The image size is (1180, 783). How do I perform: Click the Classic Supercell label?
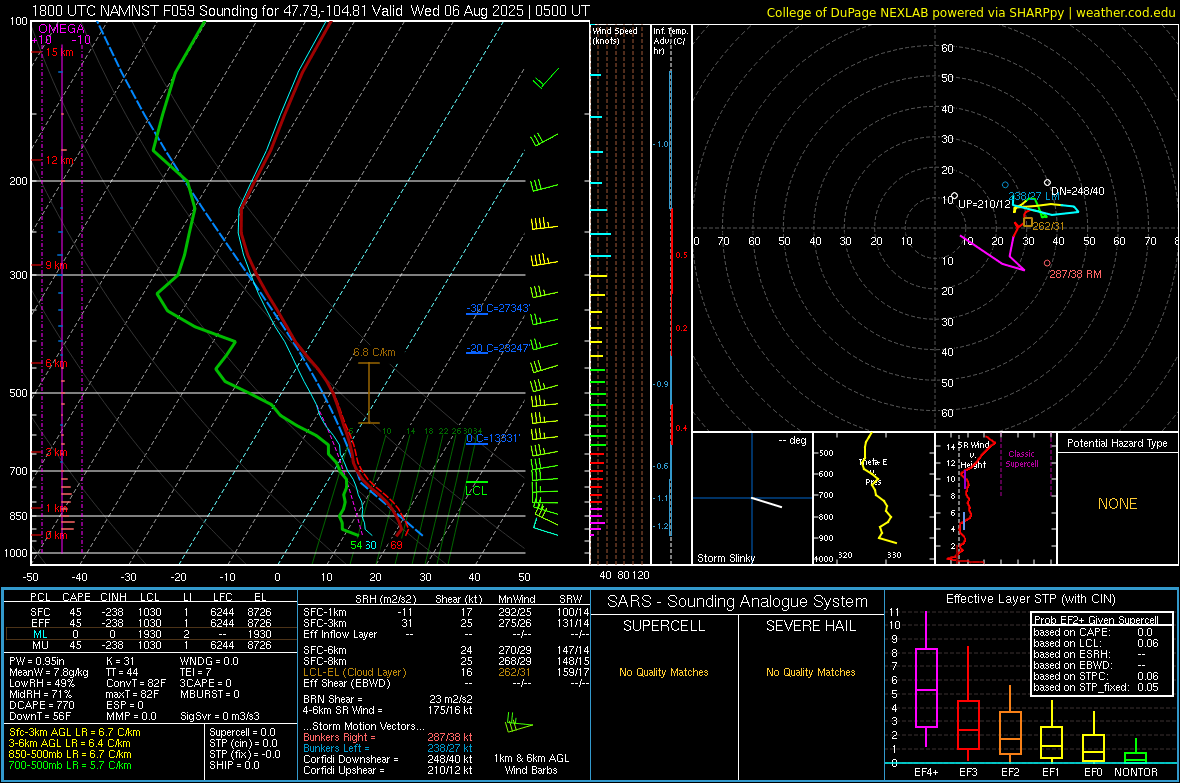click(1021, 459)
